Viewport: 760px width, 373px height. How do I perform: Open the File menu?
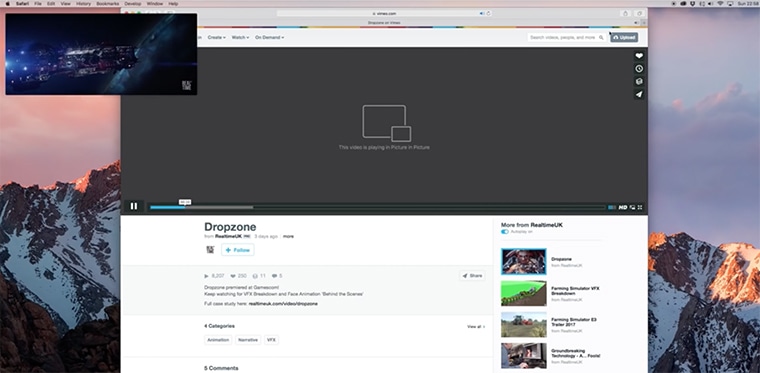click(x=38, y=3)
